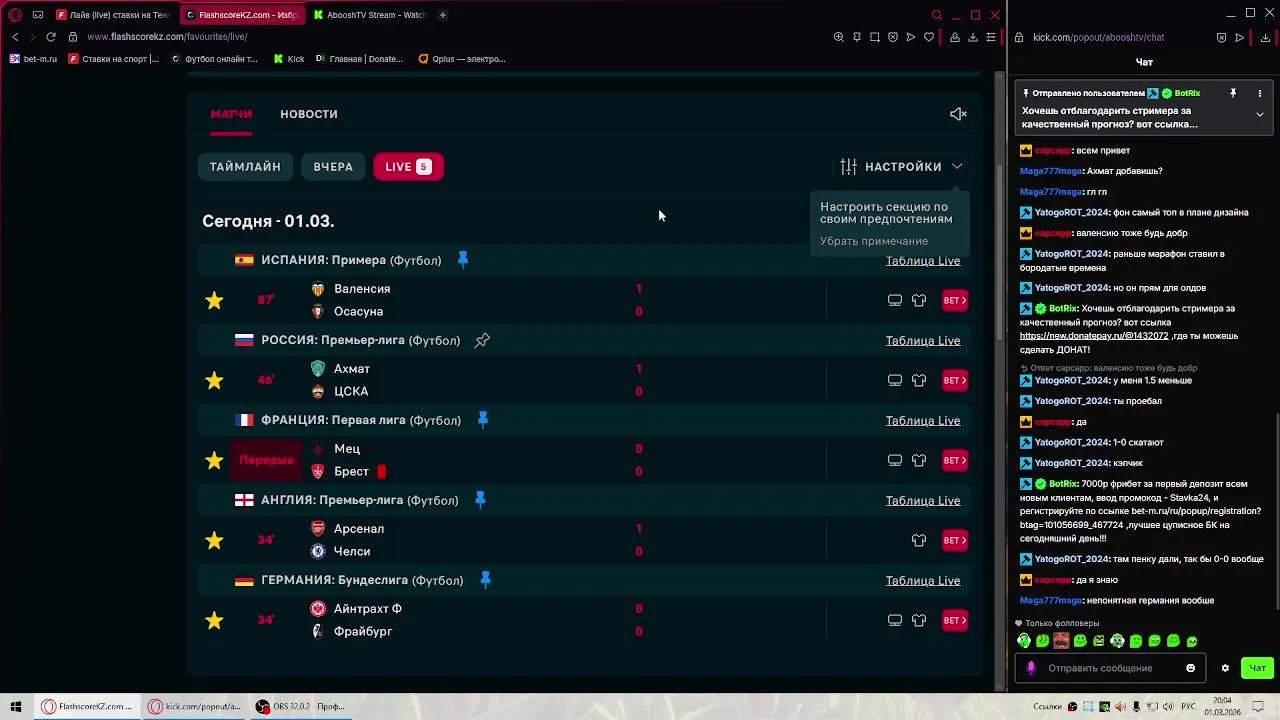Unstar the Валенсия – Осасуна match
1280x720 pixels.
pyautogui.click(x=214, y=300)
